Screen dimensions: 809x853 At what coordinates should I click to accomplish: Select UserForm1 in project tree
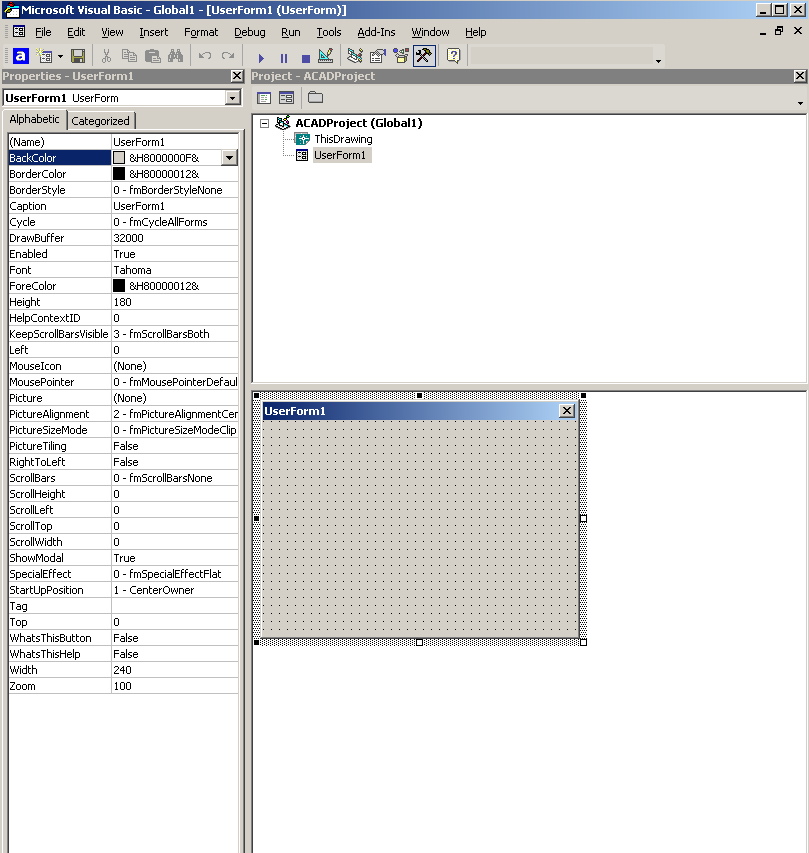point(340,155)
